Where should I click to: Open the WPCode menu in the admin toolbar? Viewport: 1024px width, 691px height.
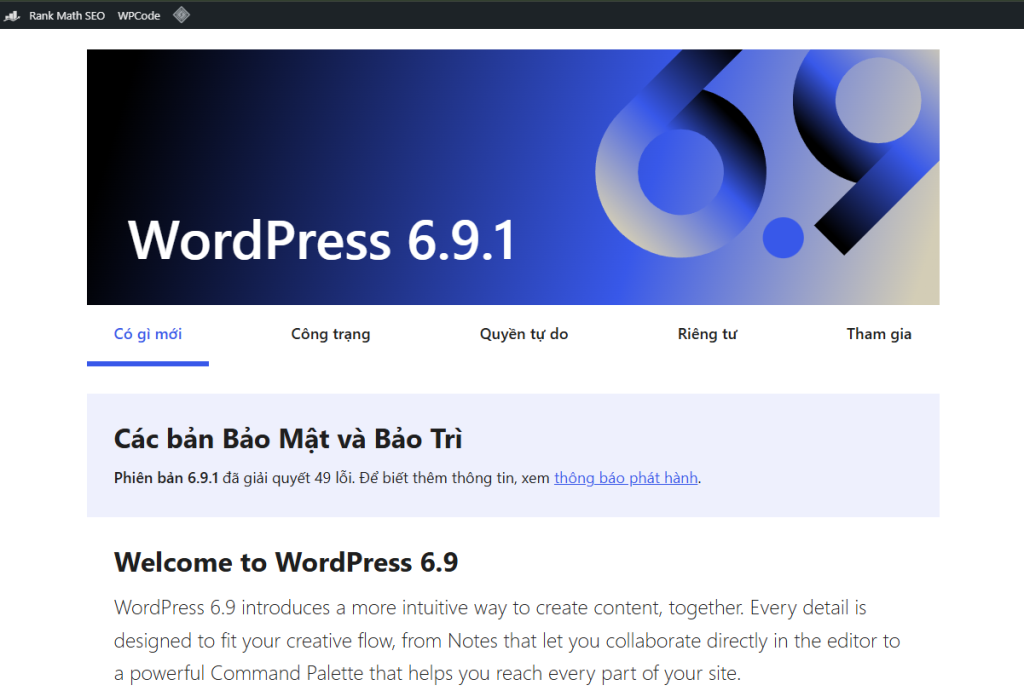(138, 15)
